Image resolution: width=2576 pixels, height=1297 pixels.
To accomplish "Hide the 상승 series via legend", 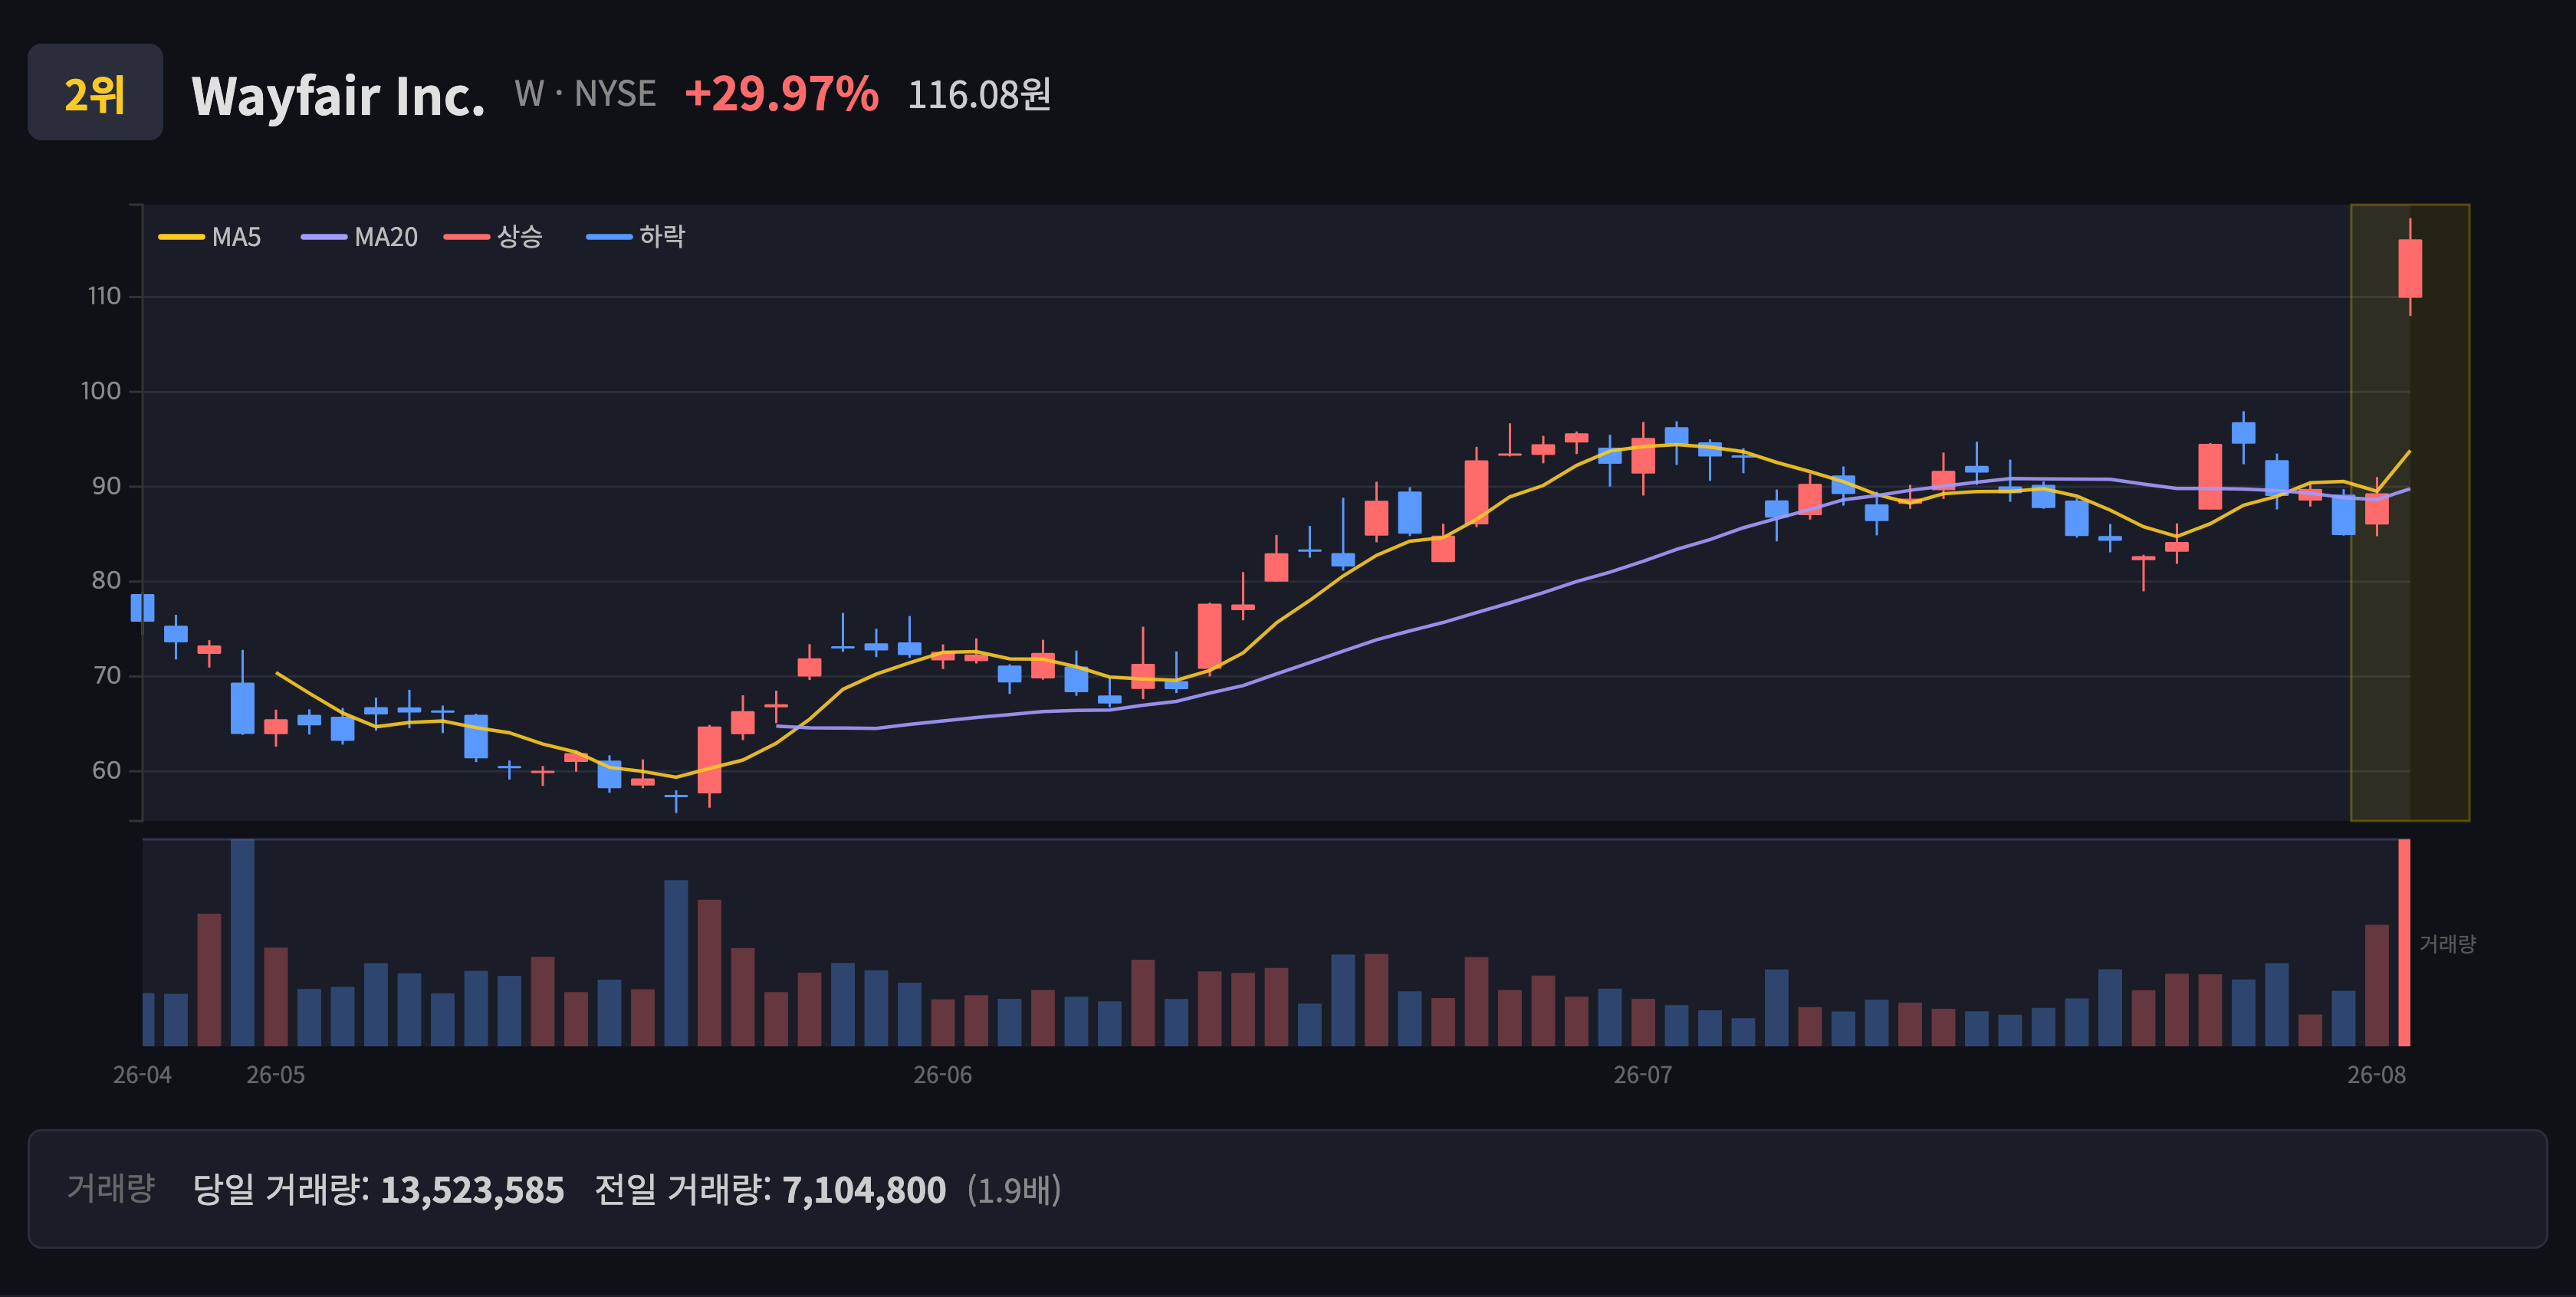I will [493, 237].
